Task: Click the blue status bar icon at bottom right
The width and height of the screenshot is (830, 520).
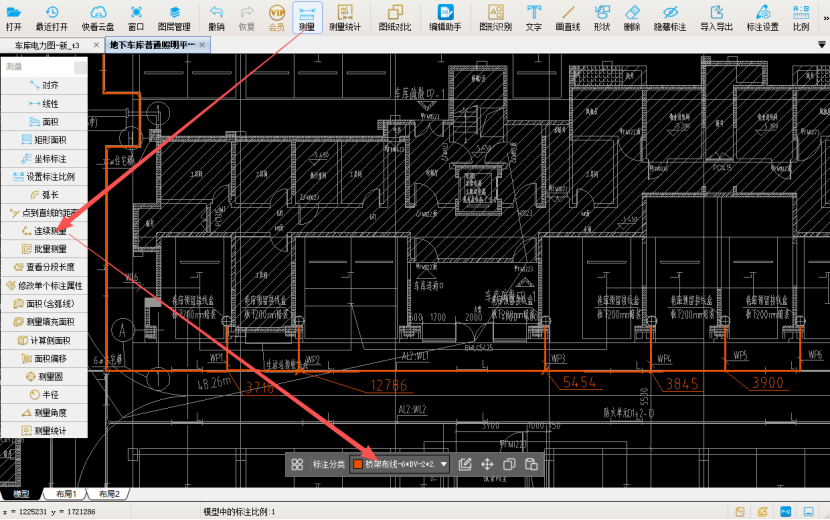Action: click(x=786, y=511)
